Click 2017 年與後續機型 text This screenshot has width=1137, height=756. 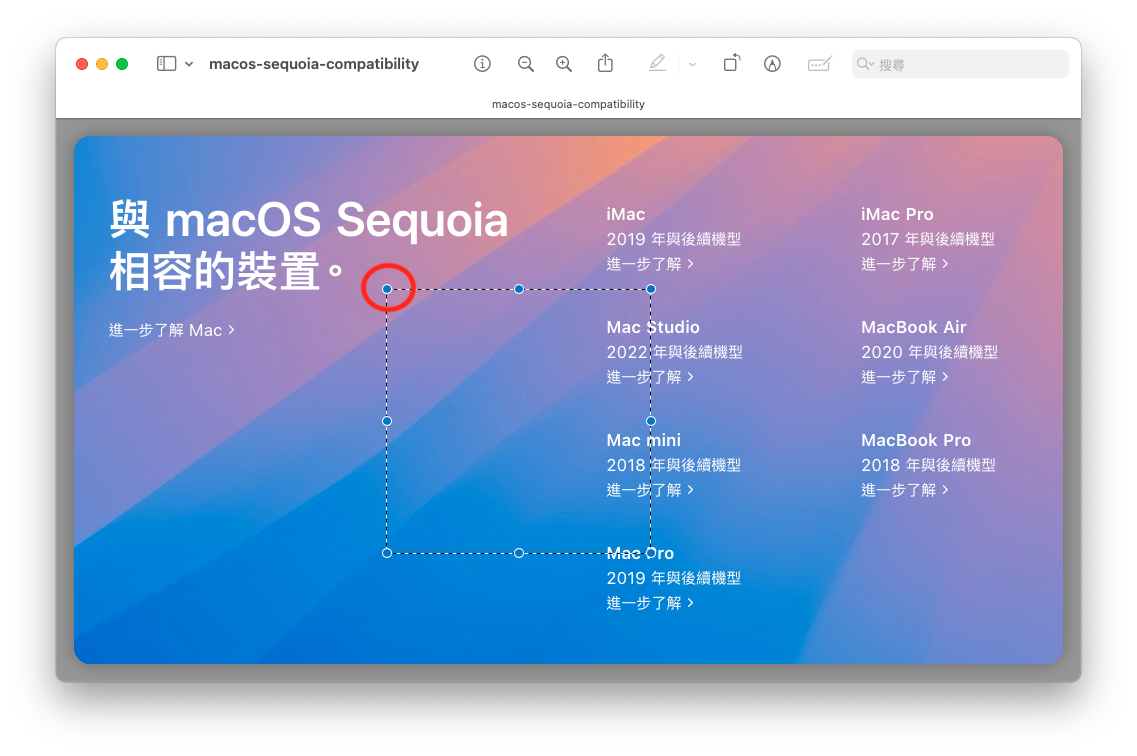[x=927, y=239]
